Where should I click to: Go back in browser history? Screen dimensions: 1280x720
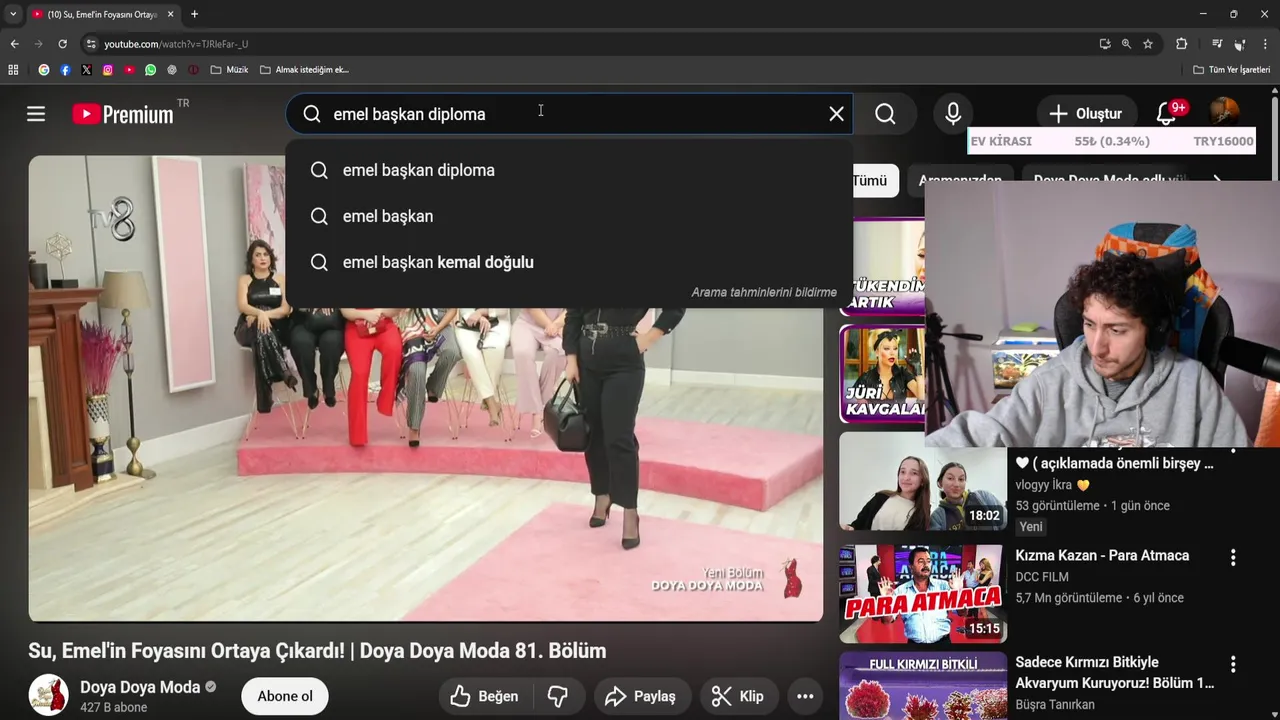(x=14, y=44)
